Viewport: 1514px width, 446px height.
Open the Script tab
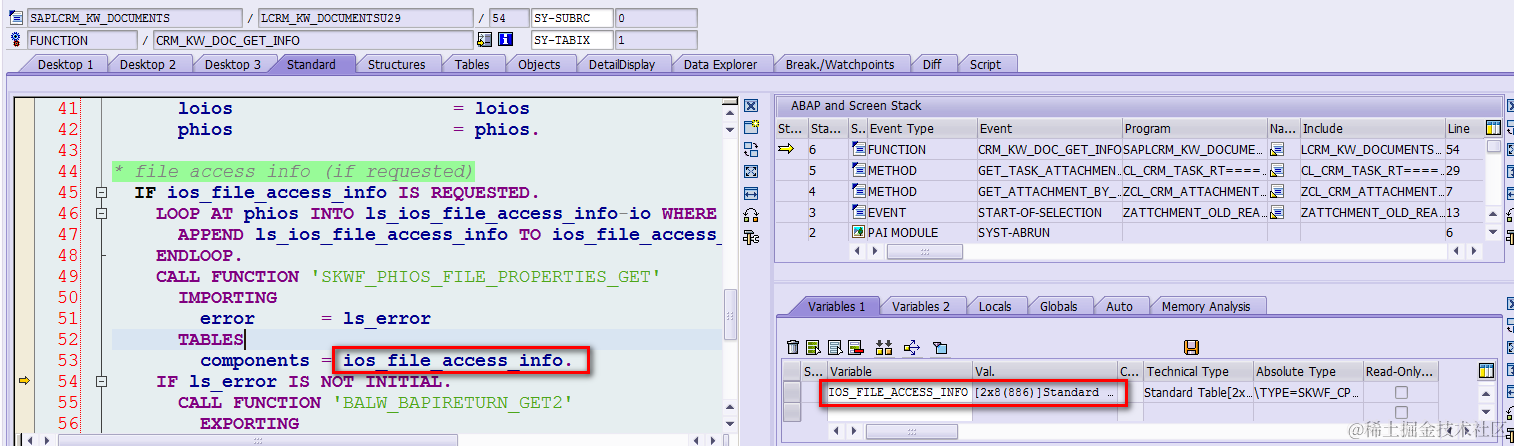(985, 64)
